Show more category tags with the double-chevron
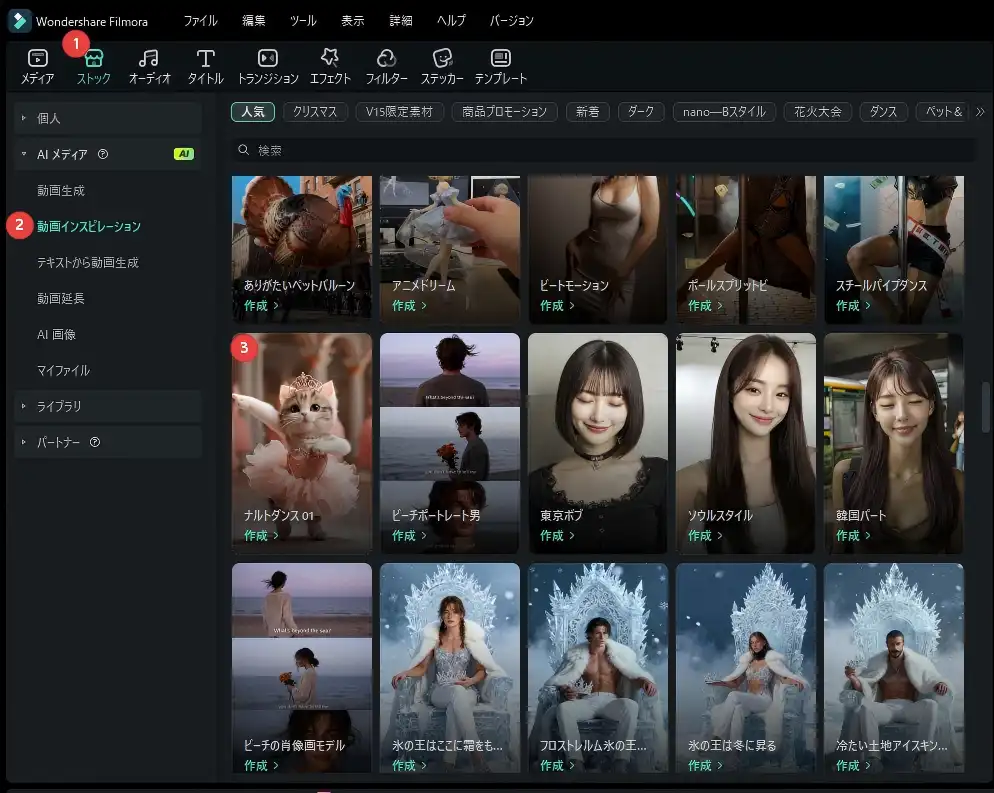The height and width of the screenshot is (793, 994). point(980,112)
